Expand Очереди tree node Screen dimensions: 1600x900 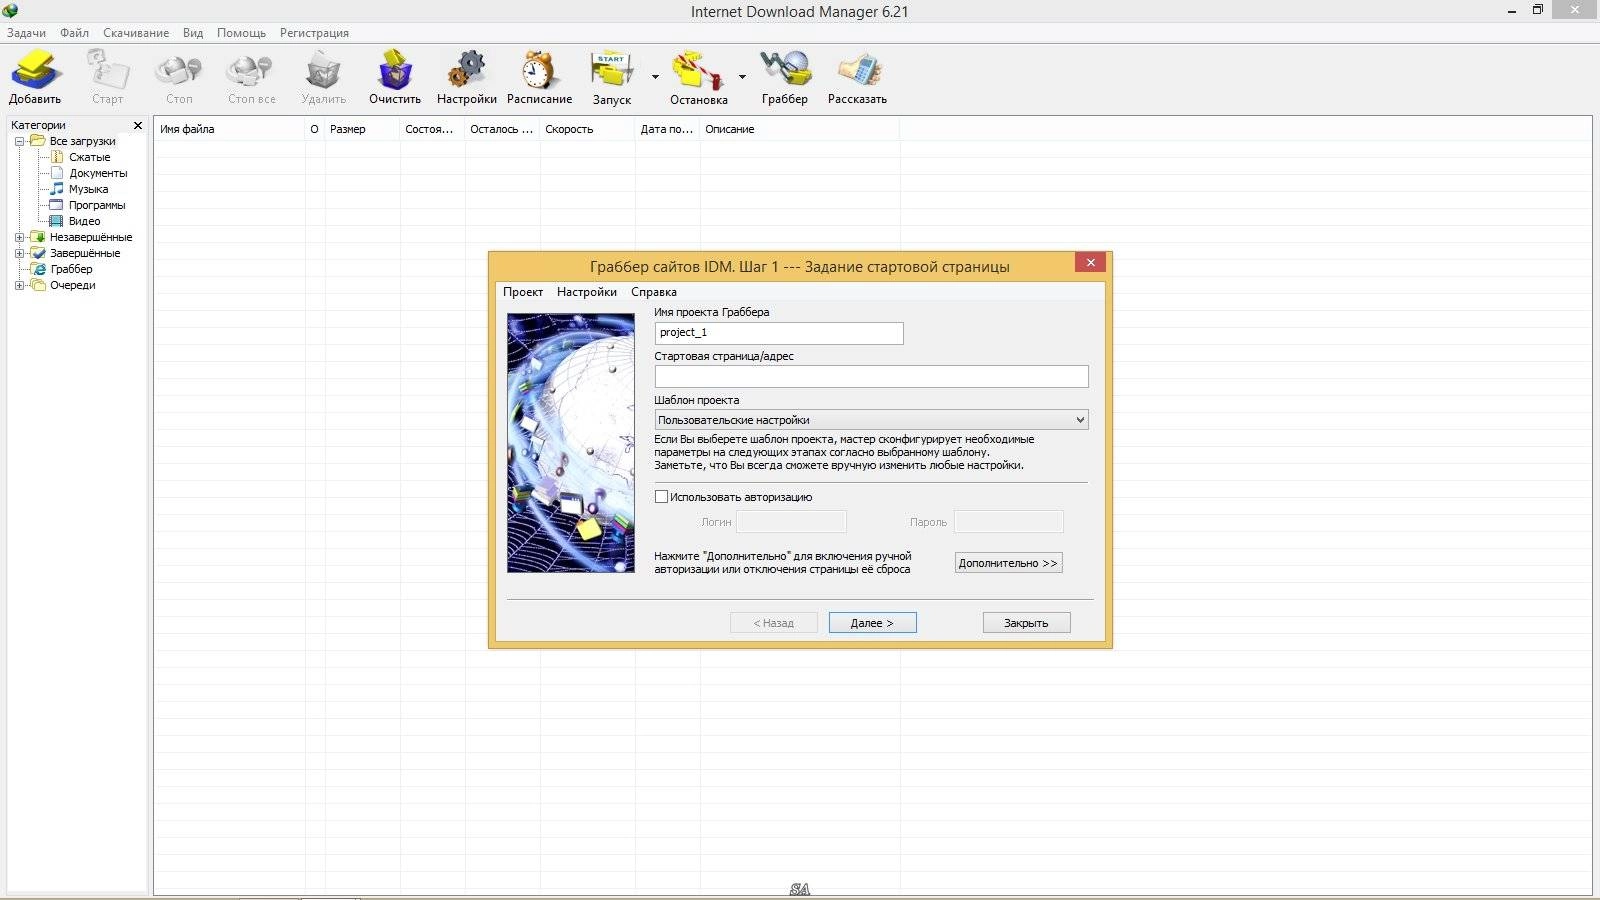coord(19,285)
